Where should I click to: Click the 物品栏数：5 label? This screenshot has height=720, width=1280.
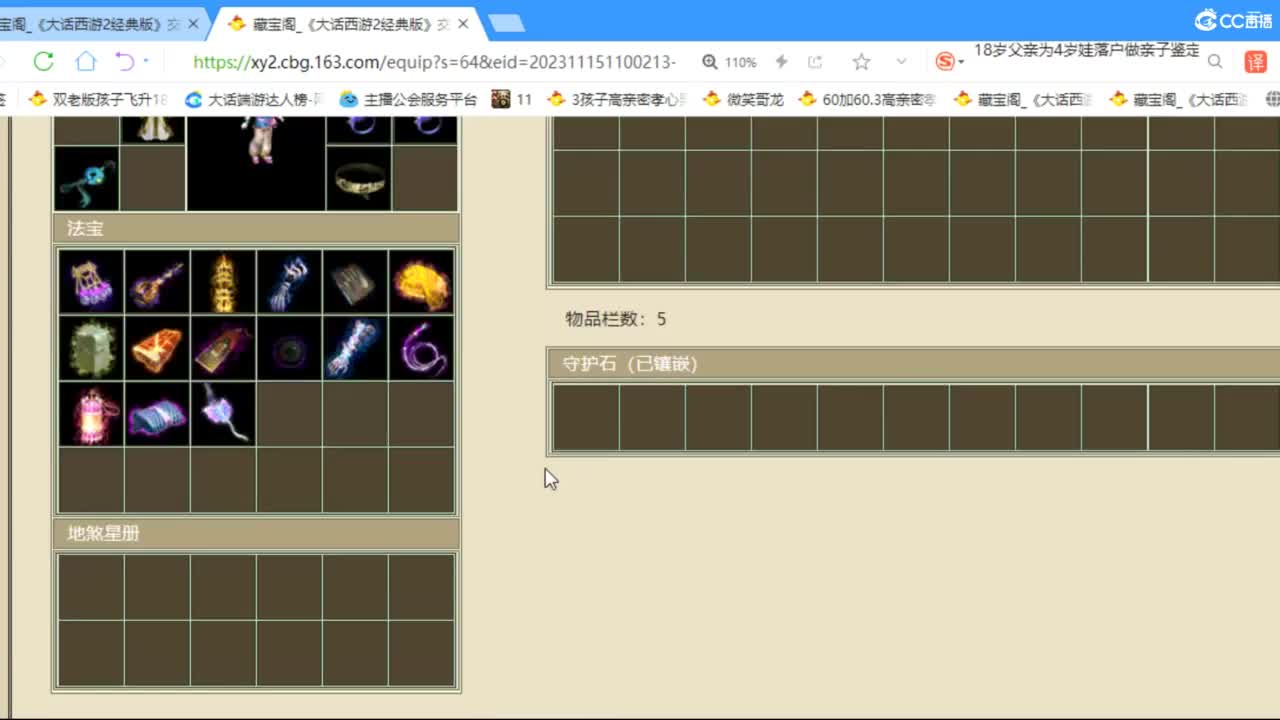click(615, 319)
